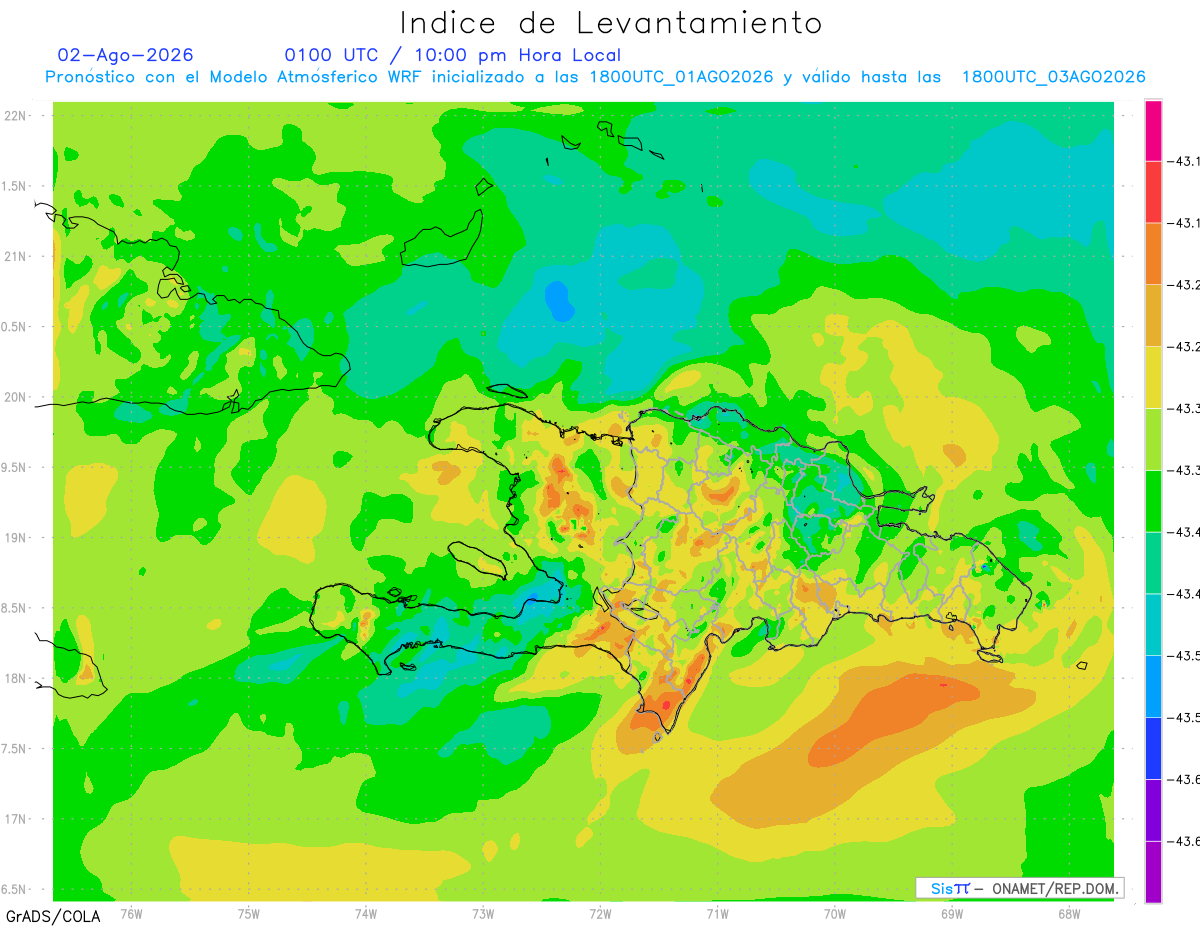
Task: Pick the violet color bar segment
Action: tap(1153, 811)
